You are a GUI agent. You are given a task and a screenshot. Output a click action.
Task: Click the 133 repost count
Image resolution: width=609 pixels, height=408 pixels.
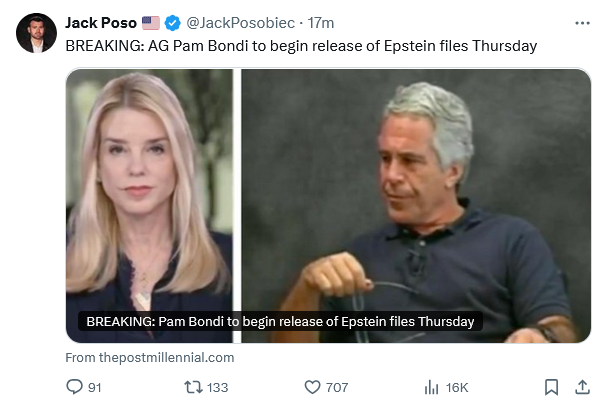tap(217, 387)
